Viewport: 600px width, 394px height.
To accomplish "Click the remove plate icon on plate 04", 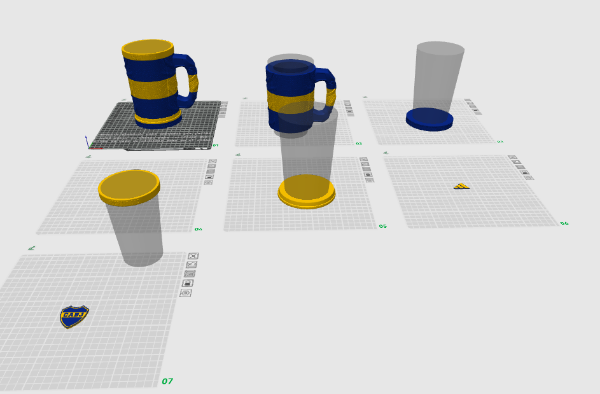I will click(213, 162).
